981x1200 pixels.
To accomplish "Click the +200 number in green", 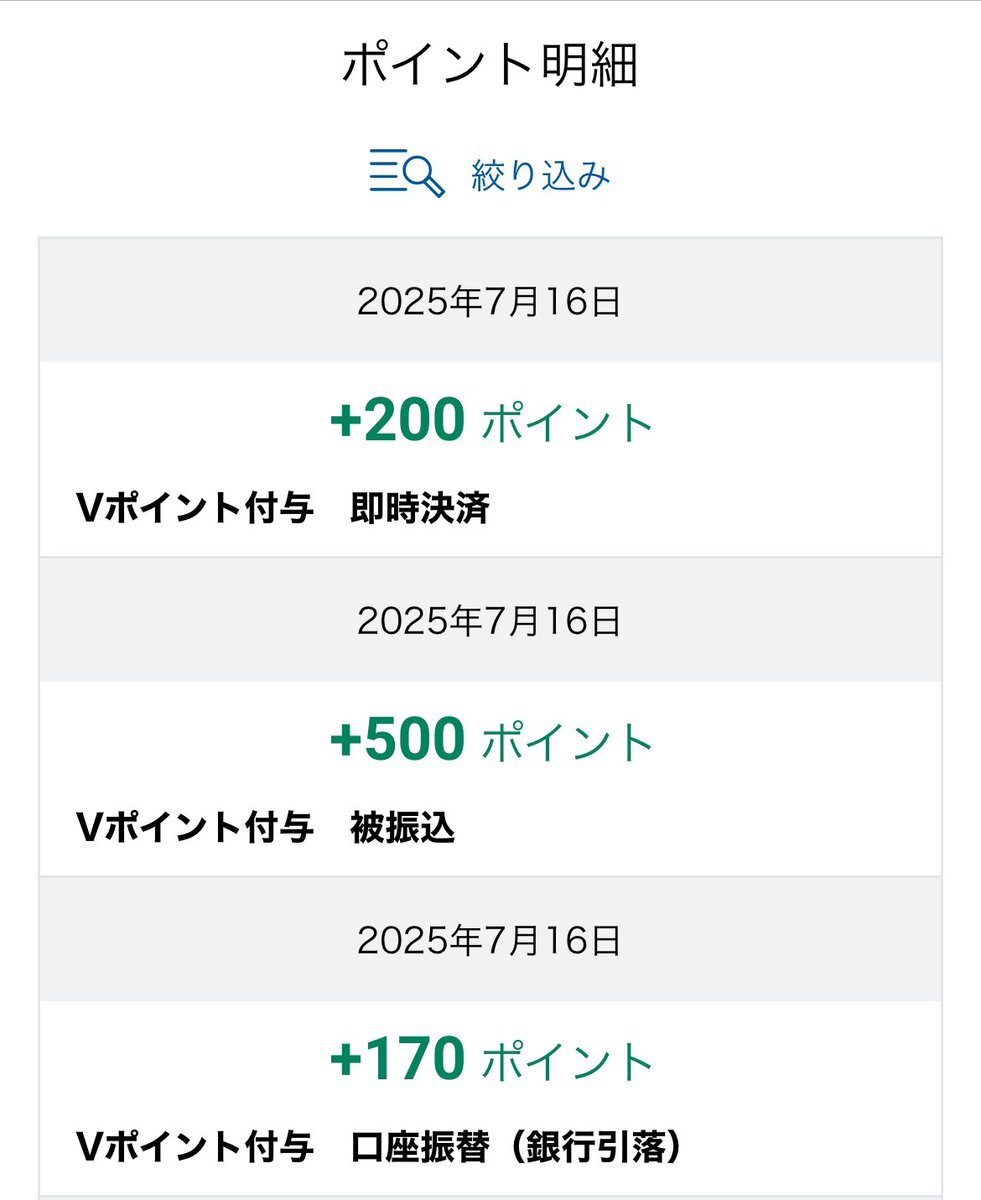I will coord(397,421).
